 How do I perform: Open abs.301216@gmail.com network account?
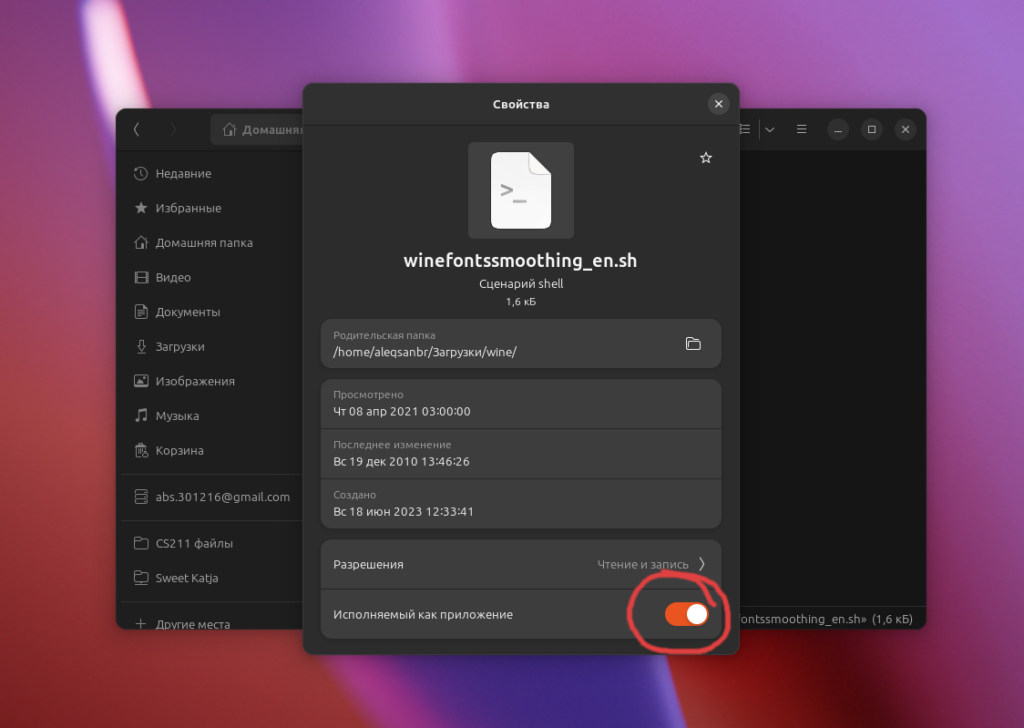[222, 497]
